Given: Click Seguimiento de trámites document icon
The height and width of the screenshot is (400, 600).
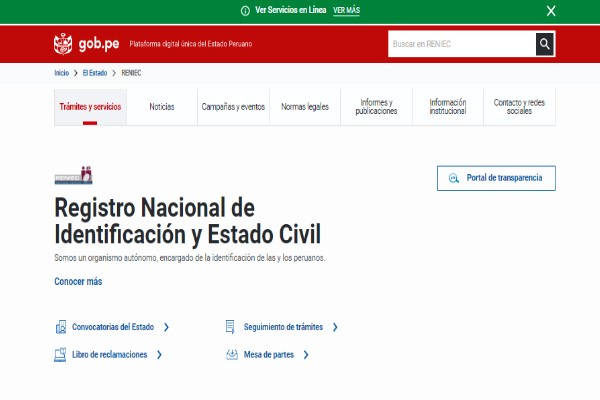Looking at the screenshot, I should point(230,327).
